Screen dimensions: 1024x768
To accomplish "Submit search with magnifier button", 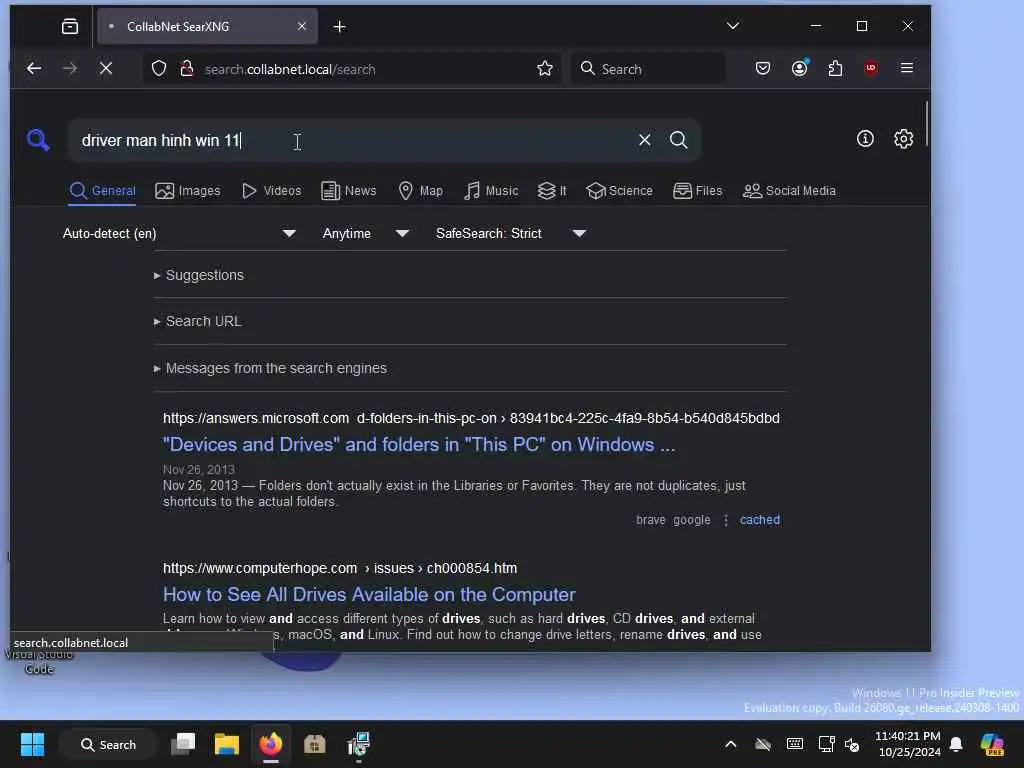I will coord(679,140).
